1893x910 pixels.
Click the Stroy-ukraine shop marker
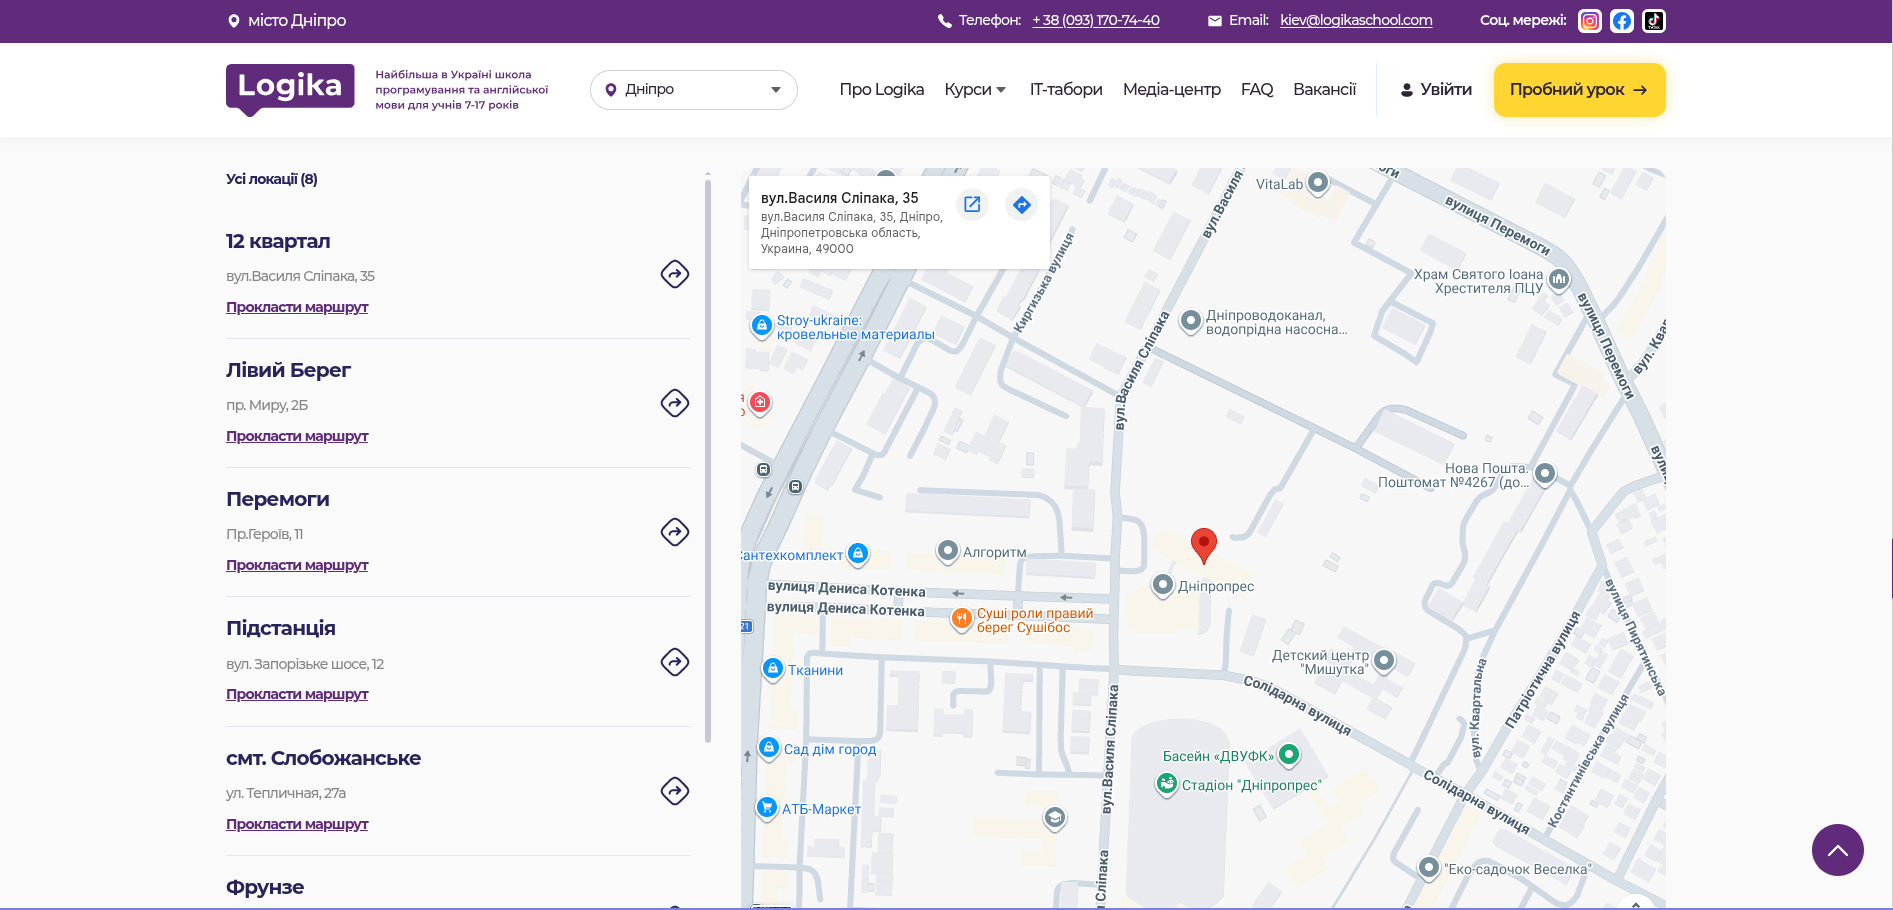(762, 326)
